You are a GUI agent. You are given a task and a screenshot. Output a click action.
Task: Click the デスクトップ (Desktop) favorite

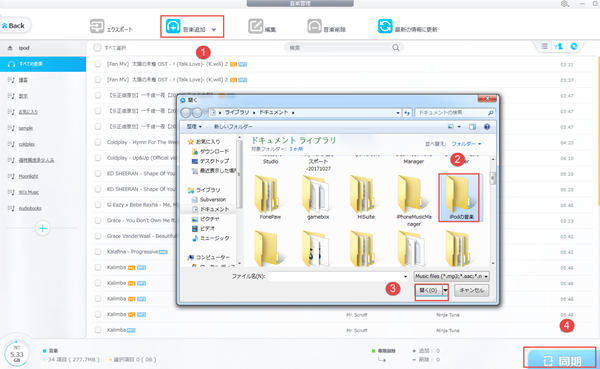(210, 161)
